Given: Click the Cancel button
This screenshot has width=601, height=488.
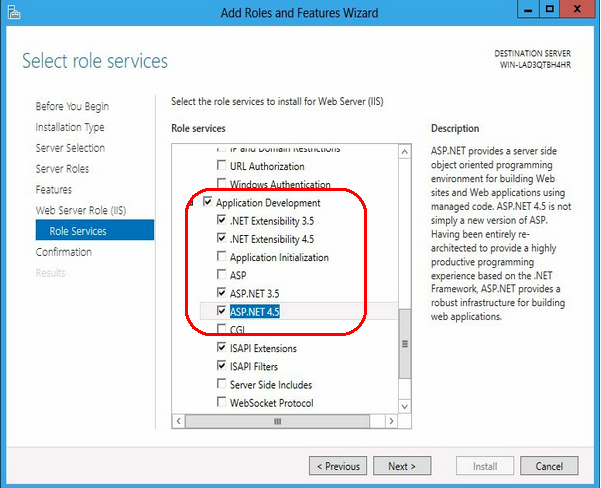Looking at the screenshot, I should click(549, 466).
